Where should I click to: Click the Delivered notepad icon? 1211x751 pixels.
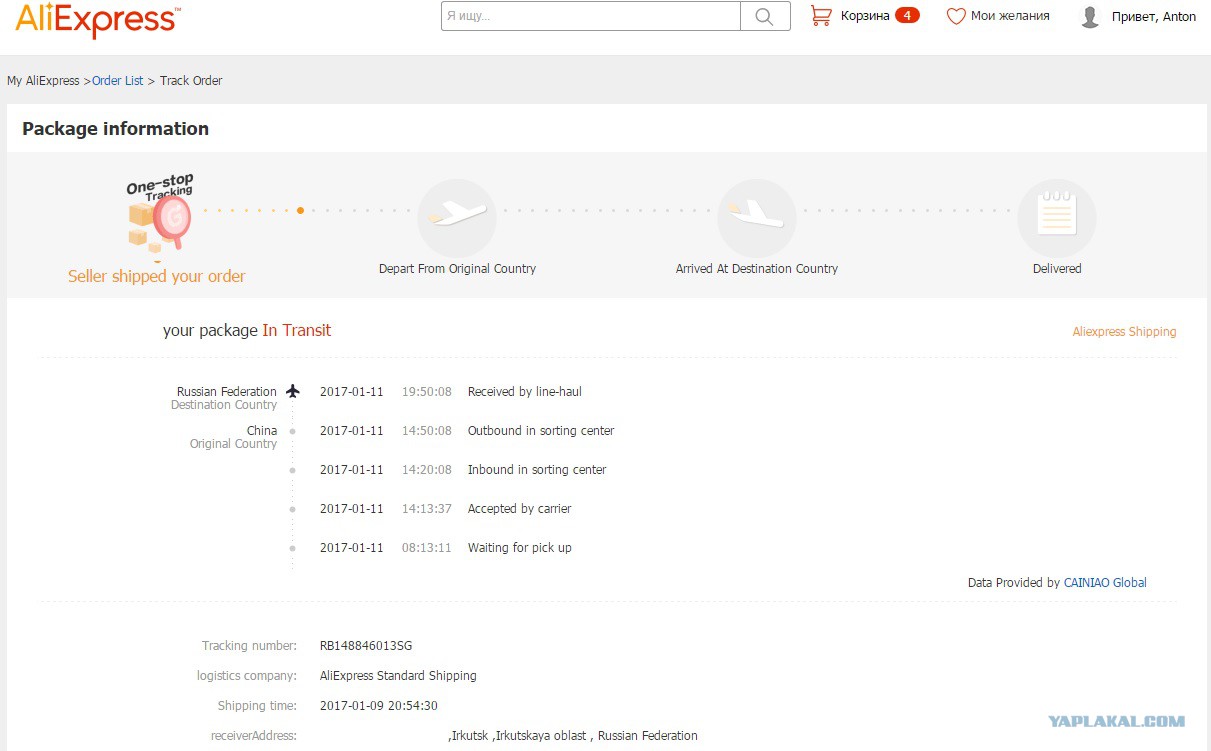pos(1056,217)
